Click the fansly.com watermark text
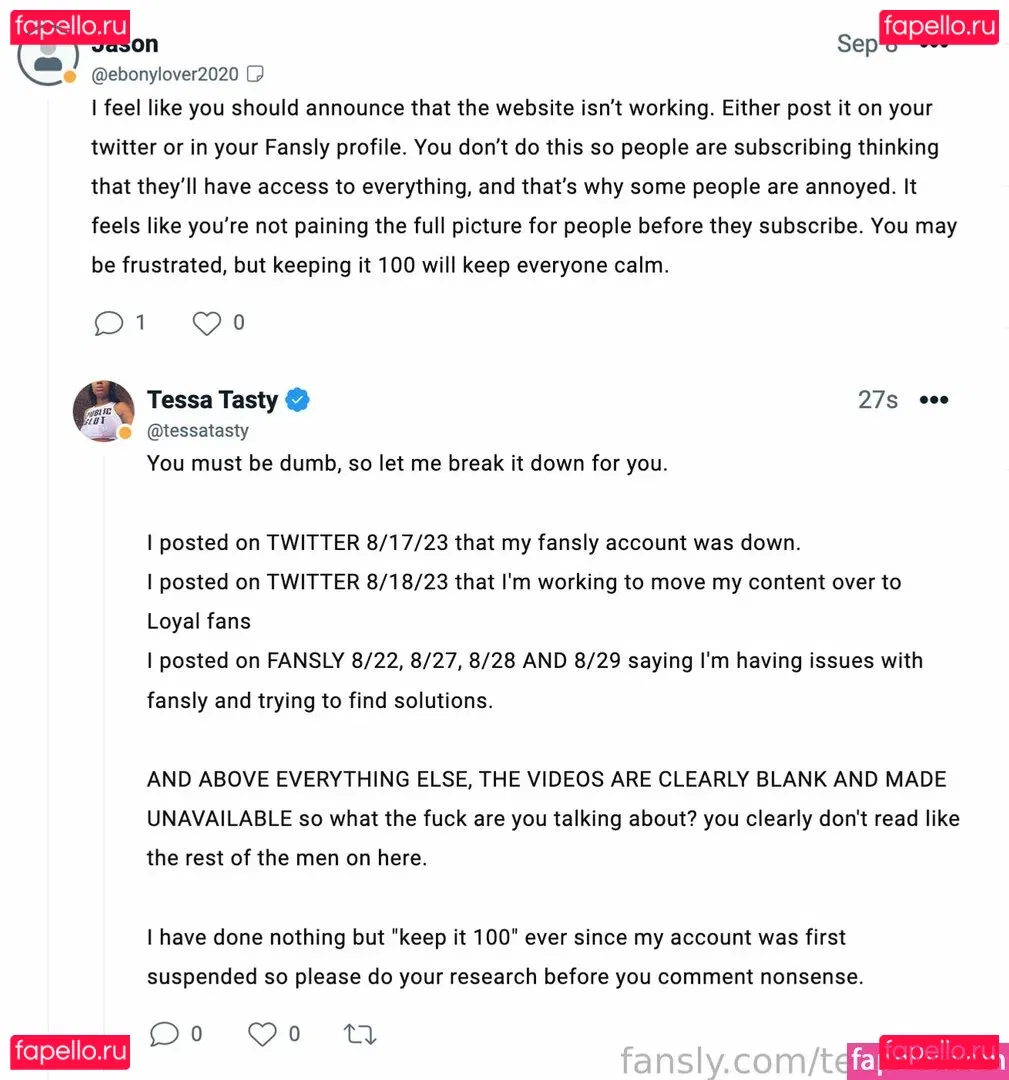This screenshot has height=1080, width=1009. 730,1059
